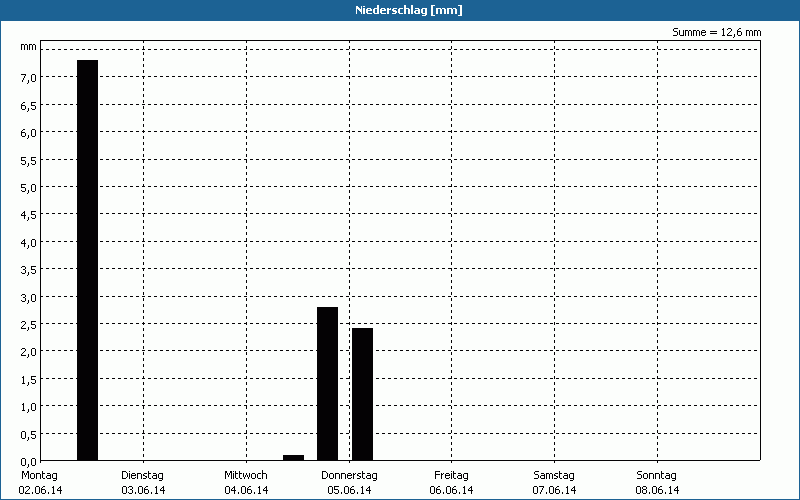Click the date 08.06.14
Screen dimensions: 800x500
657,490
